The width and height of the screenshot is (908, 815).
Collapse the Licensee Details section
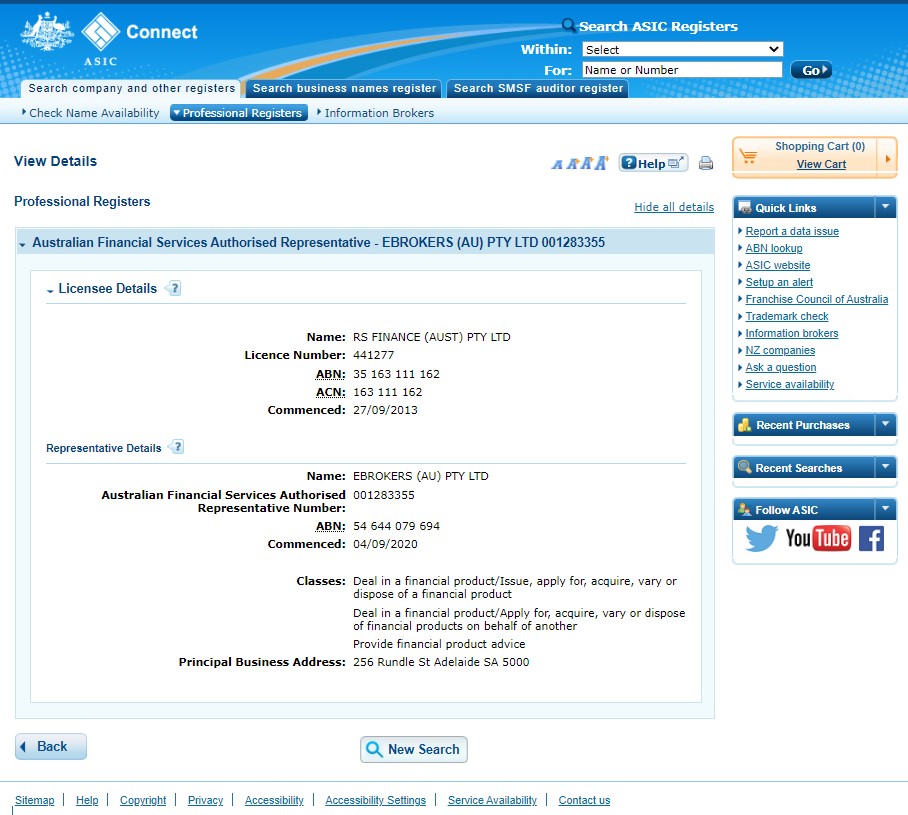point(50,290)
